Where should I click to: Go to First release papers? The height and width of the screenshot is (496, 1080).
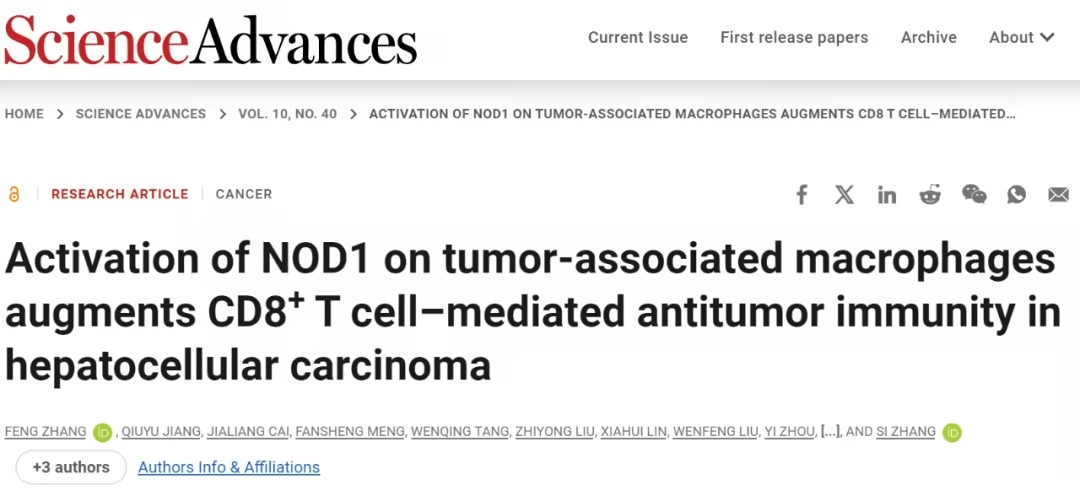tap(794, 37)
